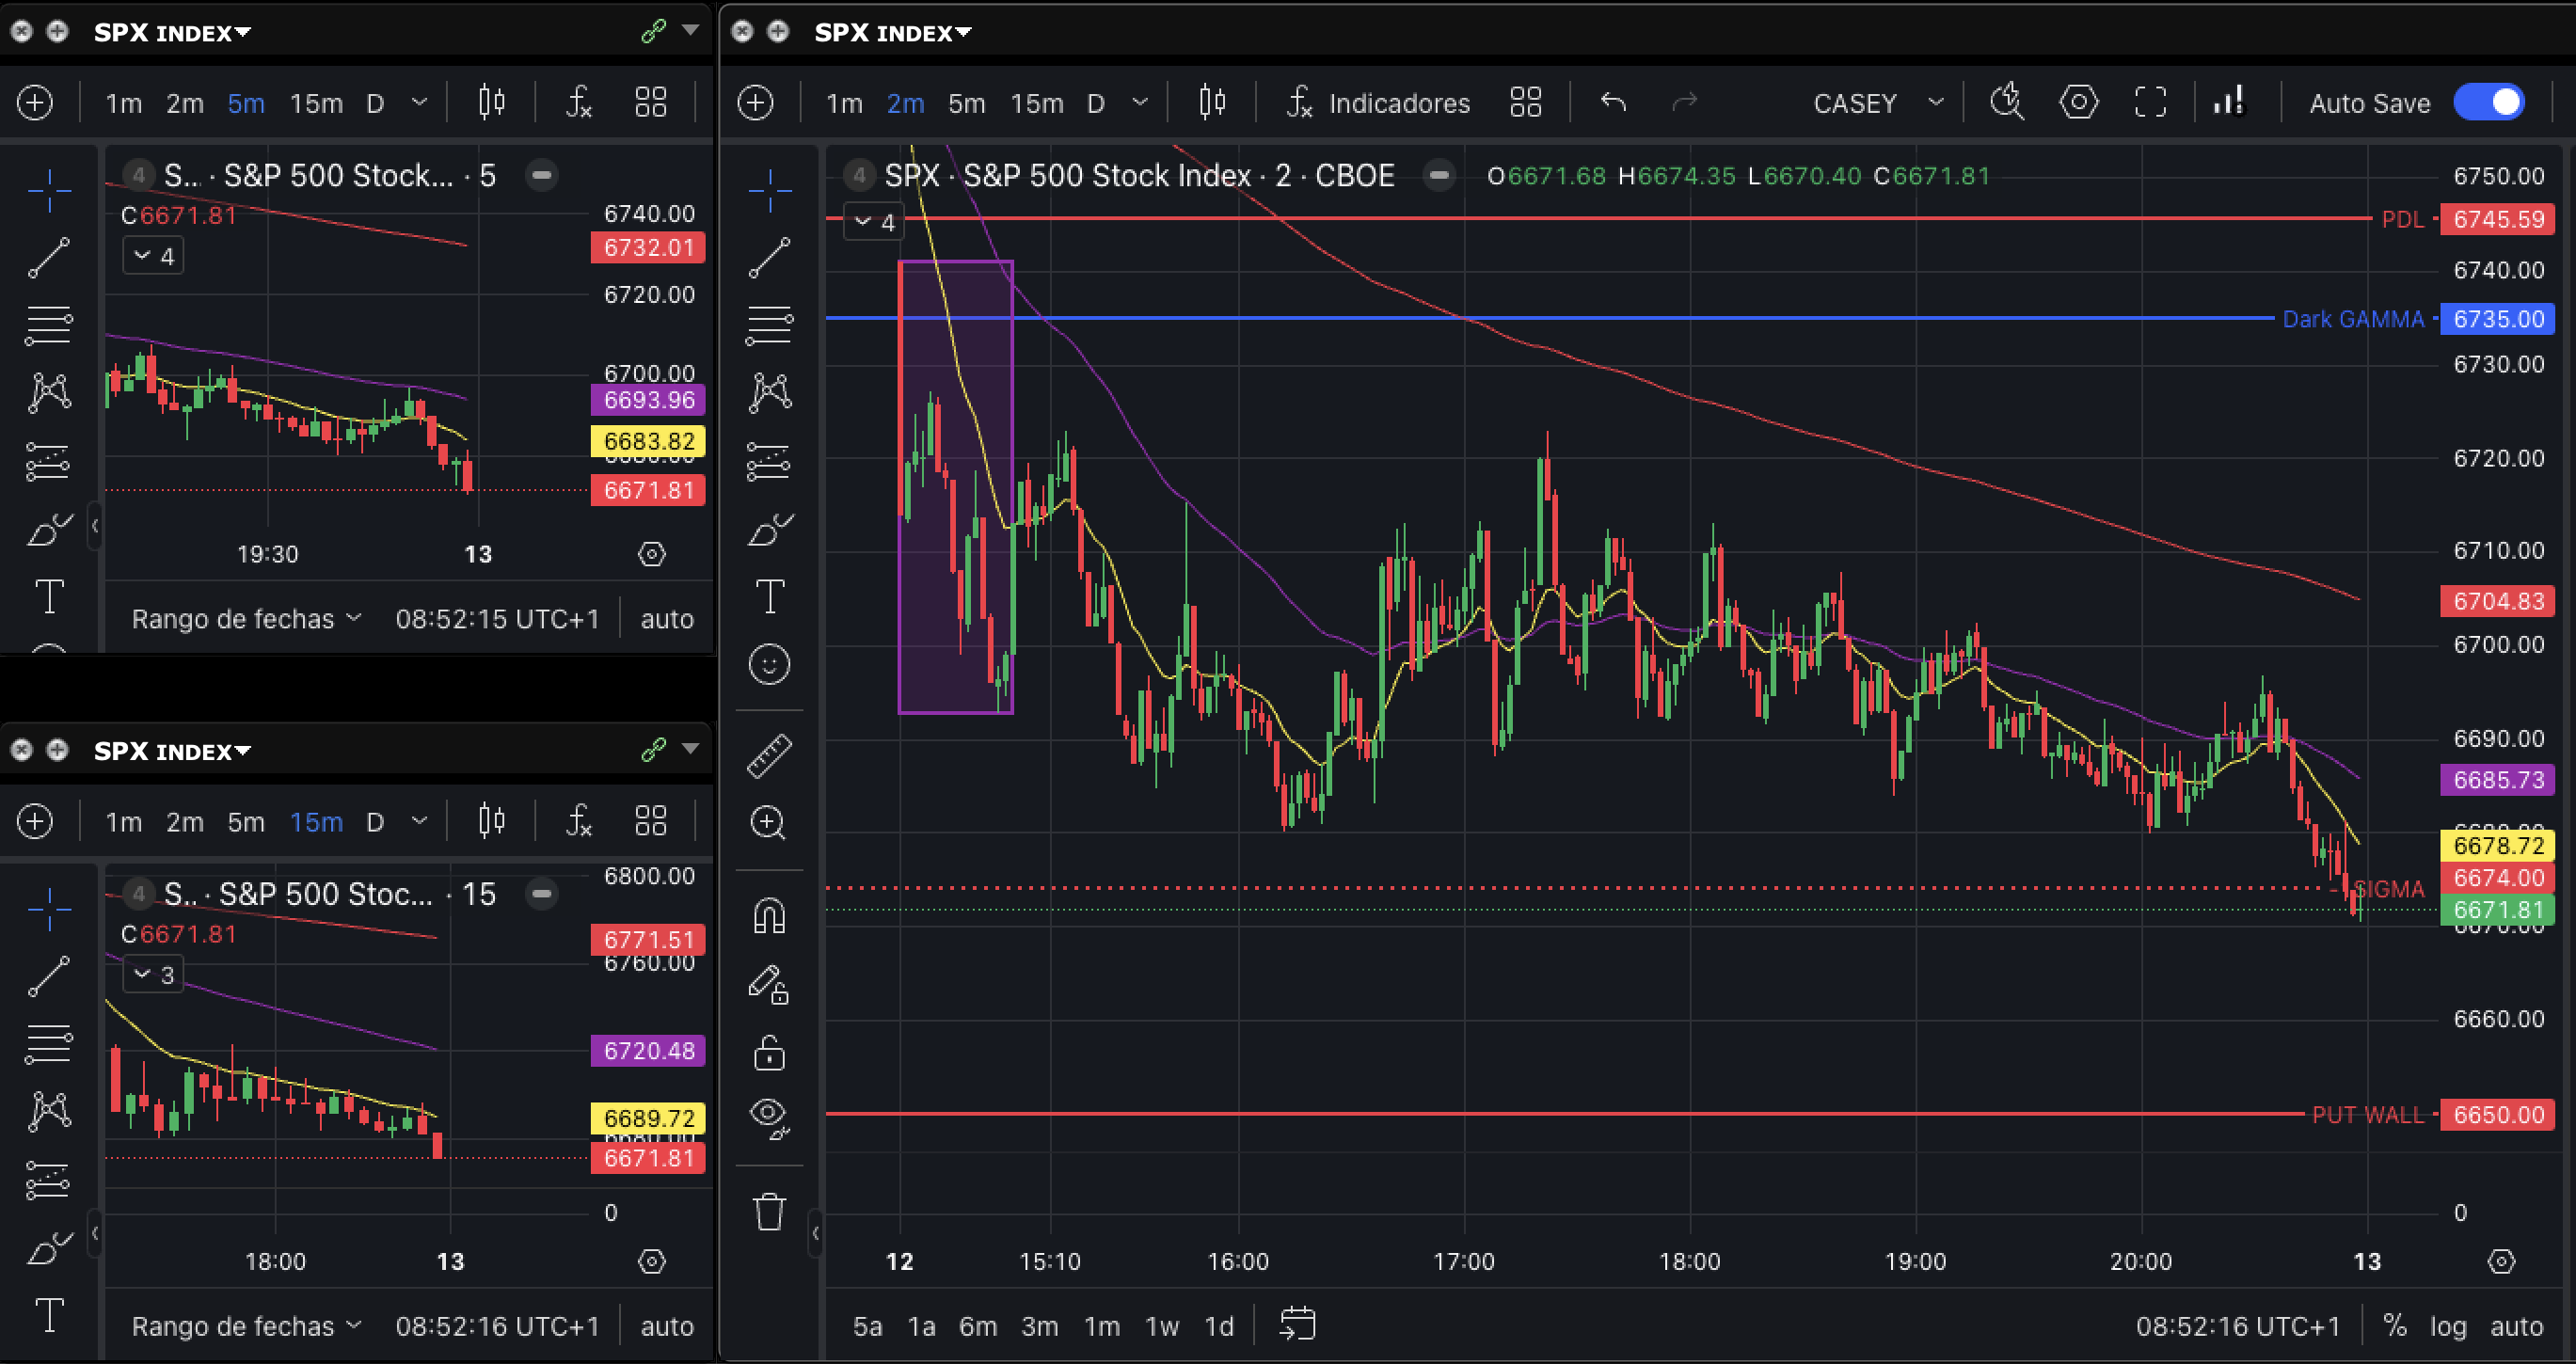The image size is (2576, 1364).
Task: Pick the Text annotation tool
Action: coord(770,596)
